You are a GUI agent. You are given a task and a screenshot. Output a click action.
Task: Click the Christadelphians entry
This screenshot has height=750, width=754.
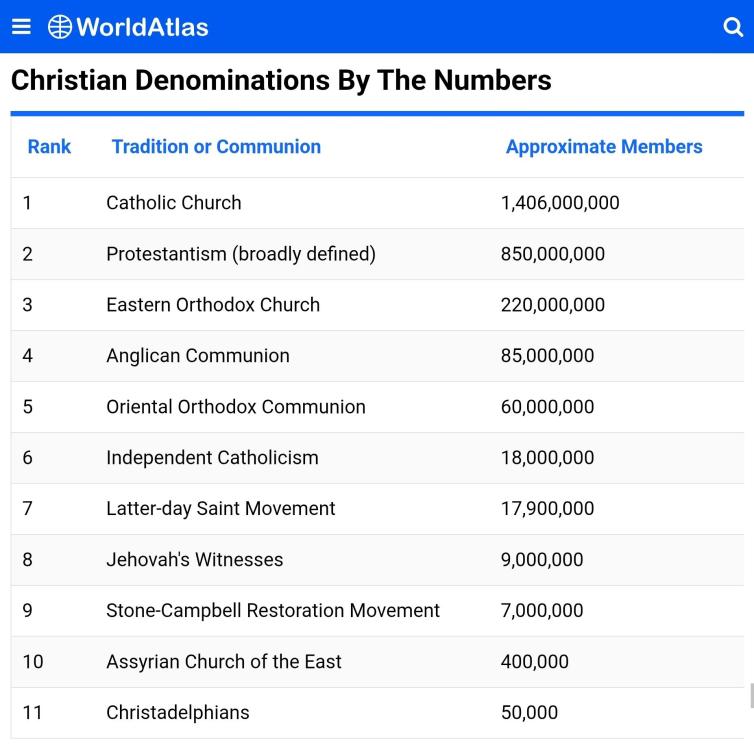(x=178, y=712)
